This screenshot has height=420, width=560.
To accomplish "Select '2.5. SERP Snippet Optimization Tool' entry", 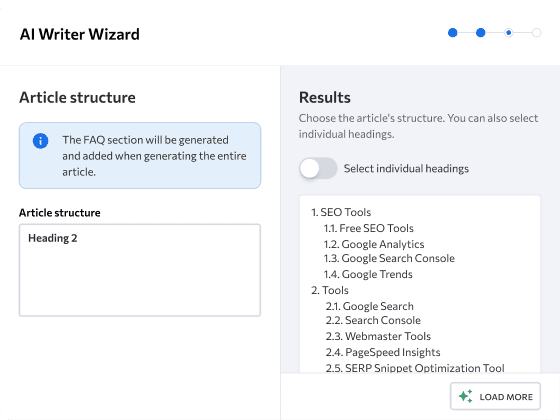I will tap(415, 368).
